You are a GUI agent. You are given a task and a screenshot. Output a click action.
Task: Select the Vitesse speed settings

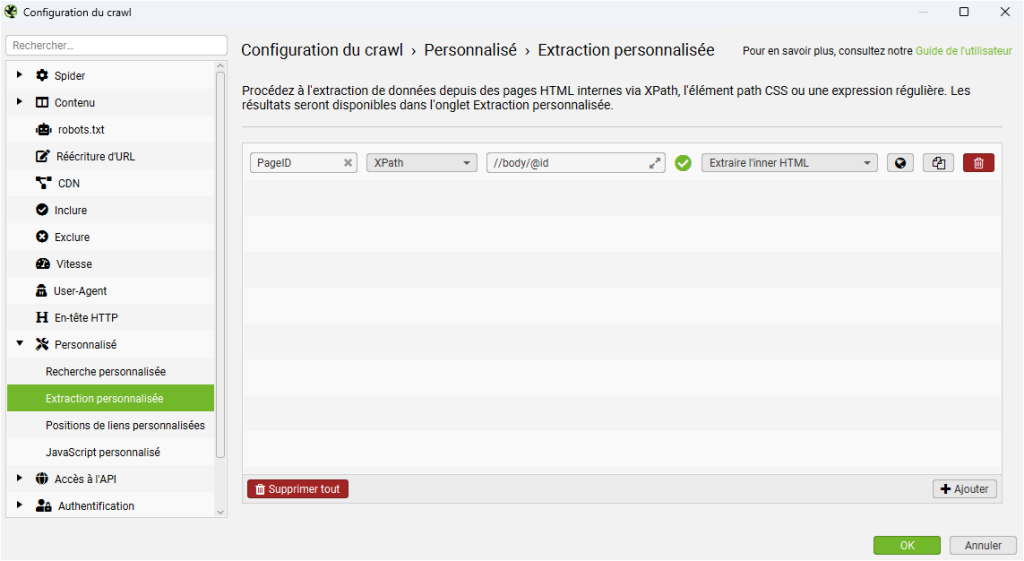pos(73,264)
